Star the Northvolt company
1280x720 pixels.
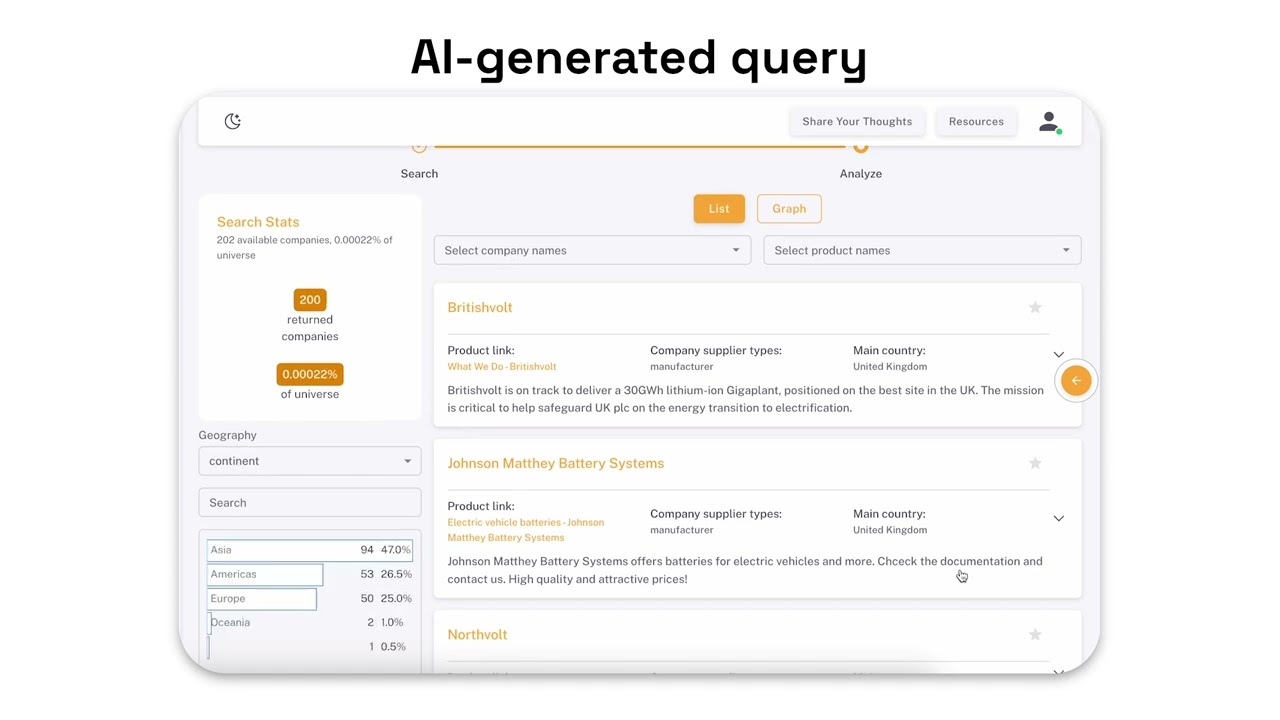tap(1035, 634)
